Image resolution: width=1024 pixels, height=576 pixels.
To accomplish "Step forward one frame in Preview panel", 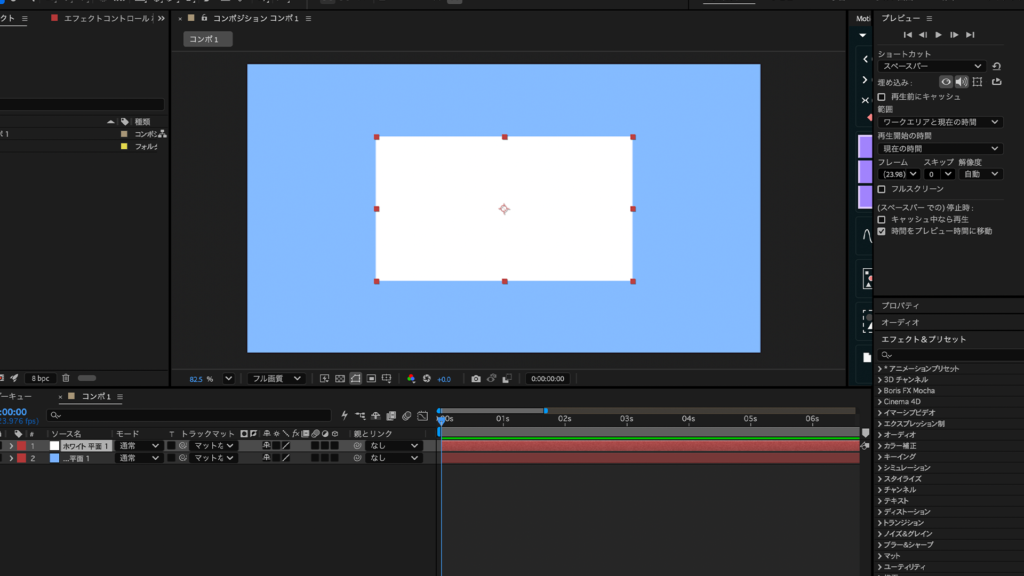I will [954, 35].
